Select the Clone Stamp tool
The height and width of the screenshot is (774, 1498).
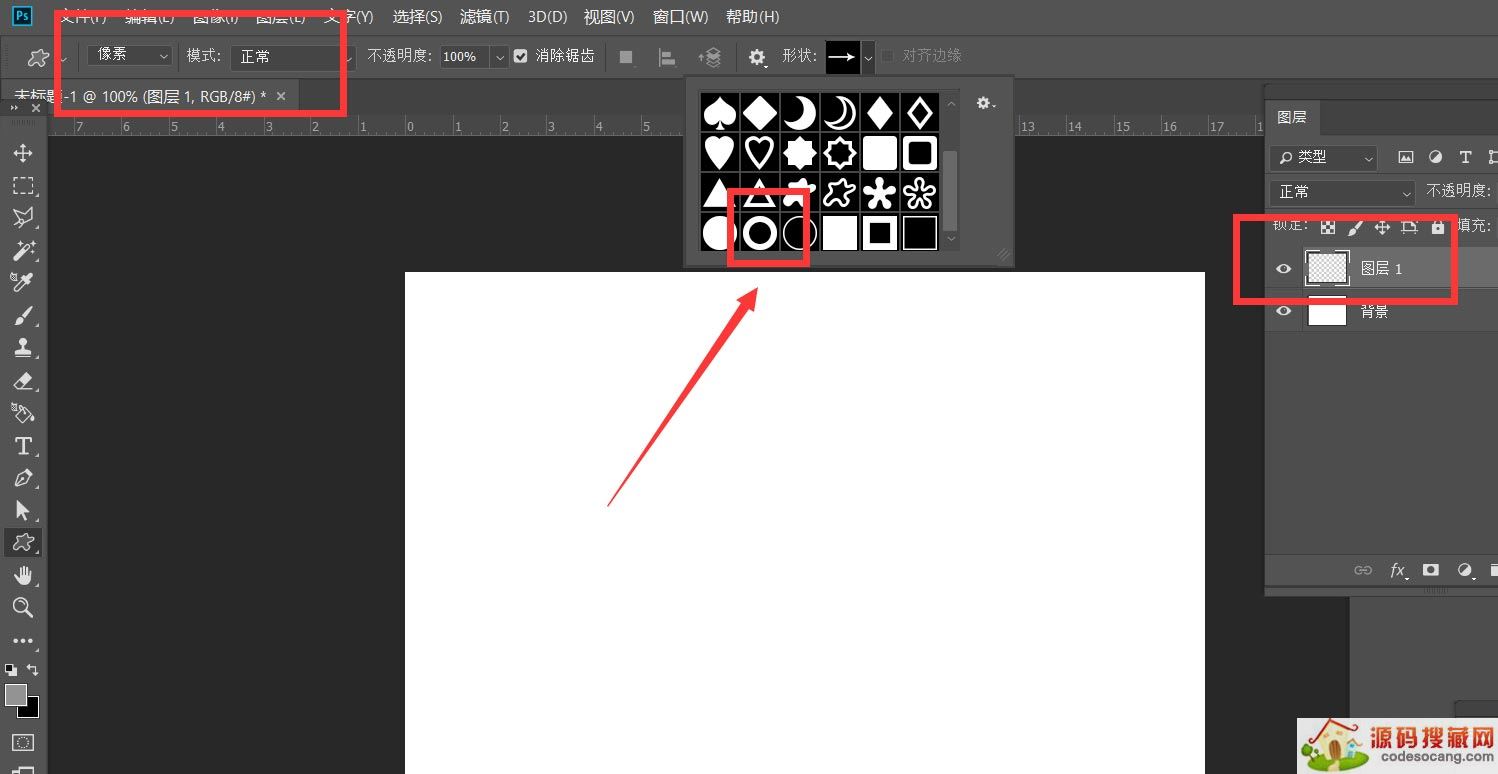[22, 348]
